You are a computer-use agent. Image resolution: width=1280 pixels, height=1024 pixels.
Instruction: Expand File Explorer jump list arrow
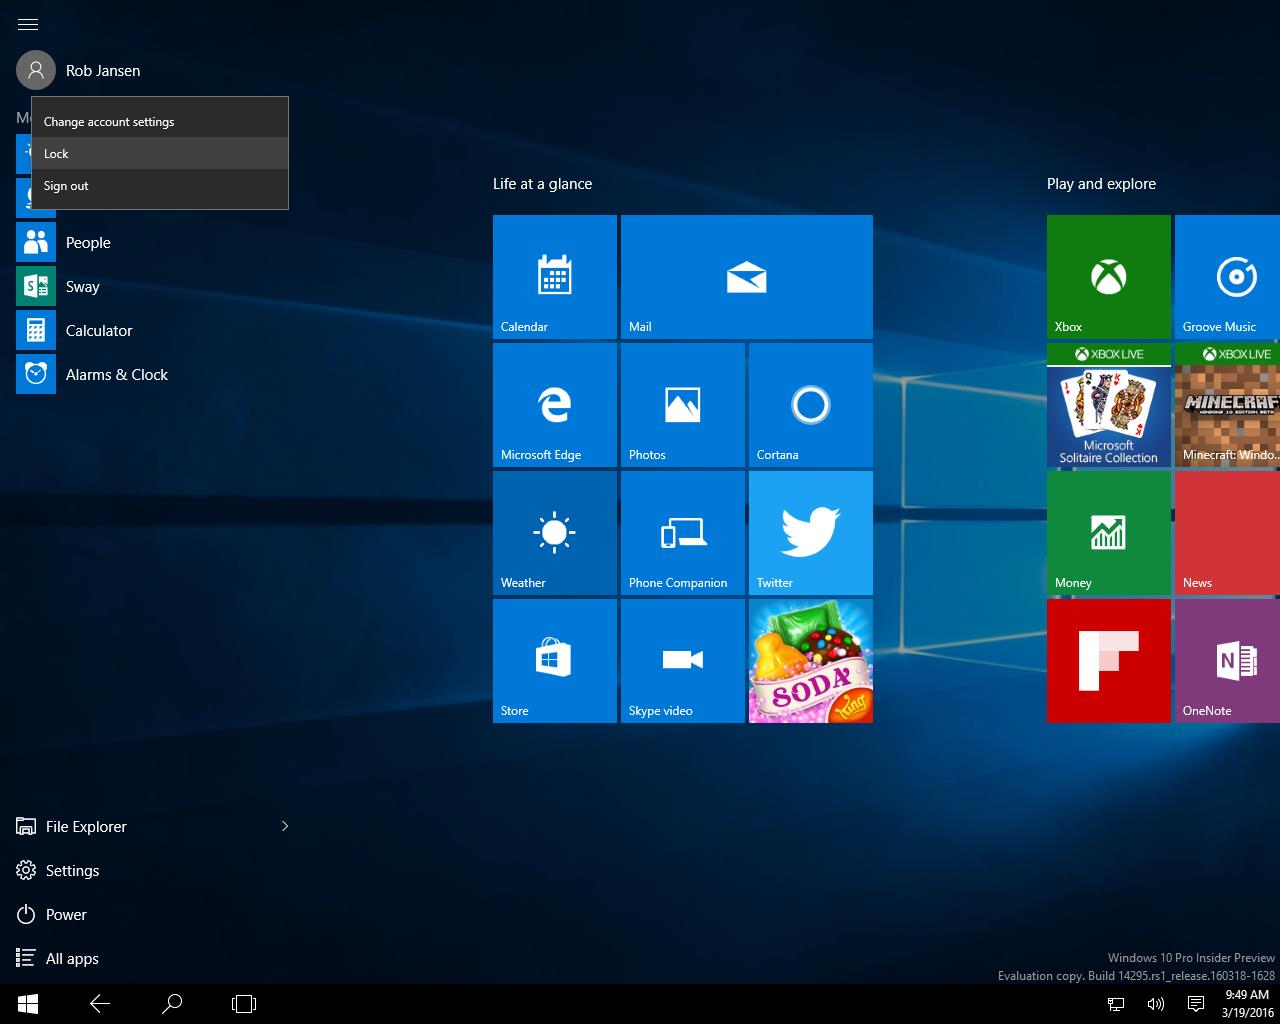(x=285, y=826)
